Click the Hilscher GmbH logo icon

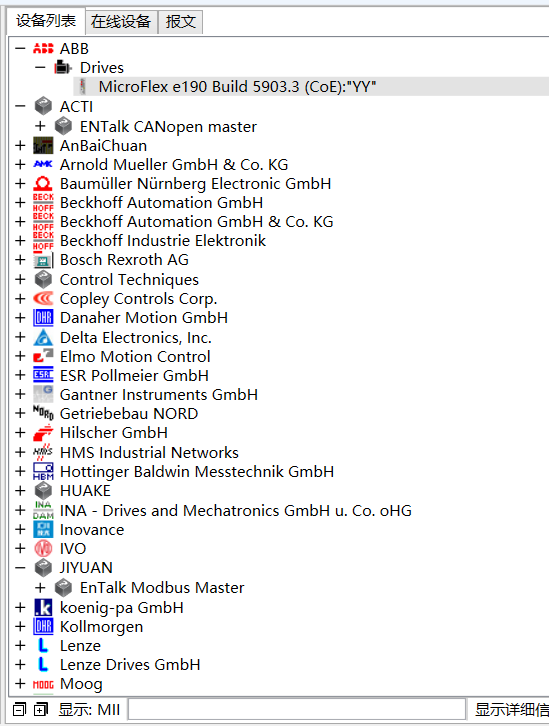(x=43, y=432)
